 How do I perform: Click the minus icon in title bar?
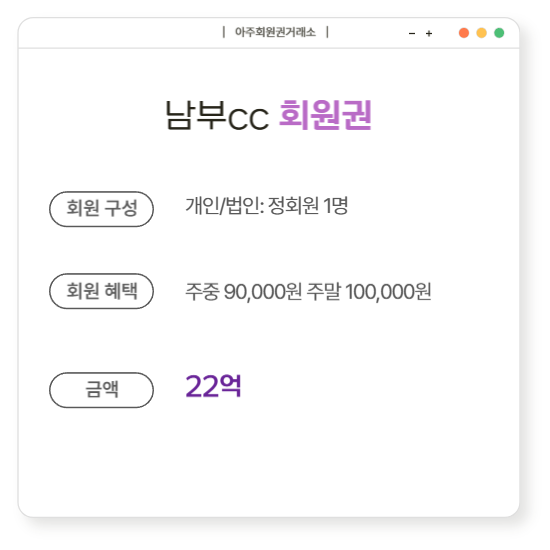click(x=412, y=34)
